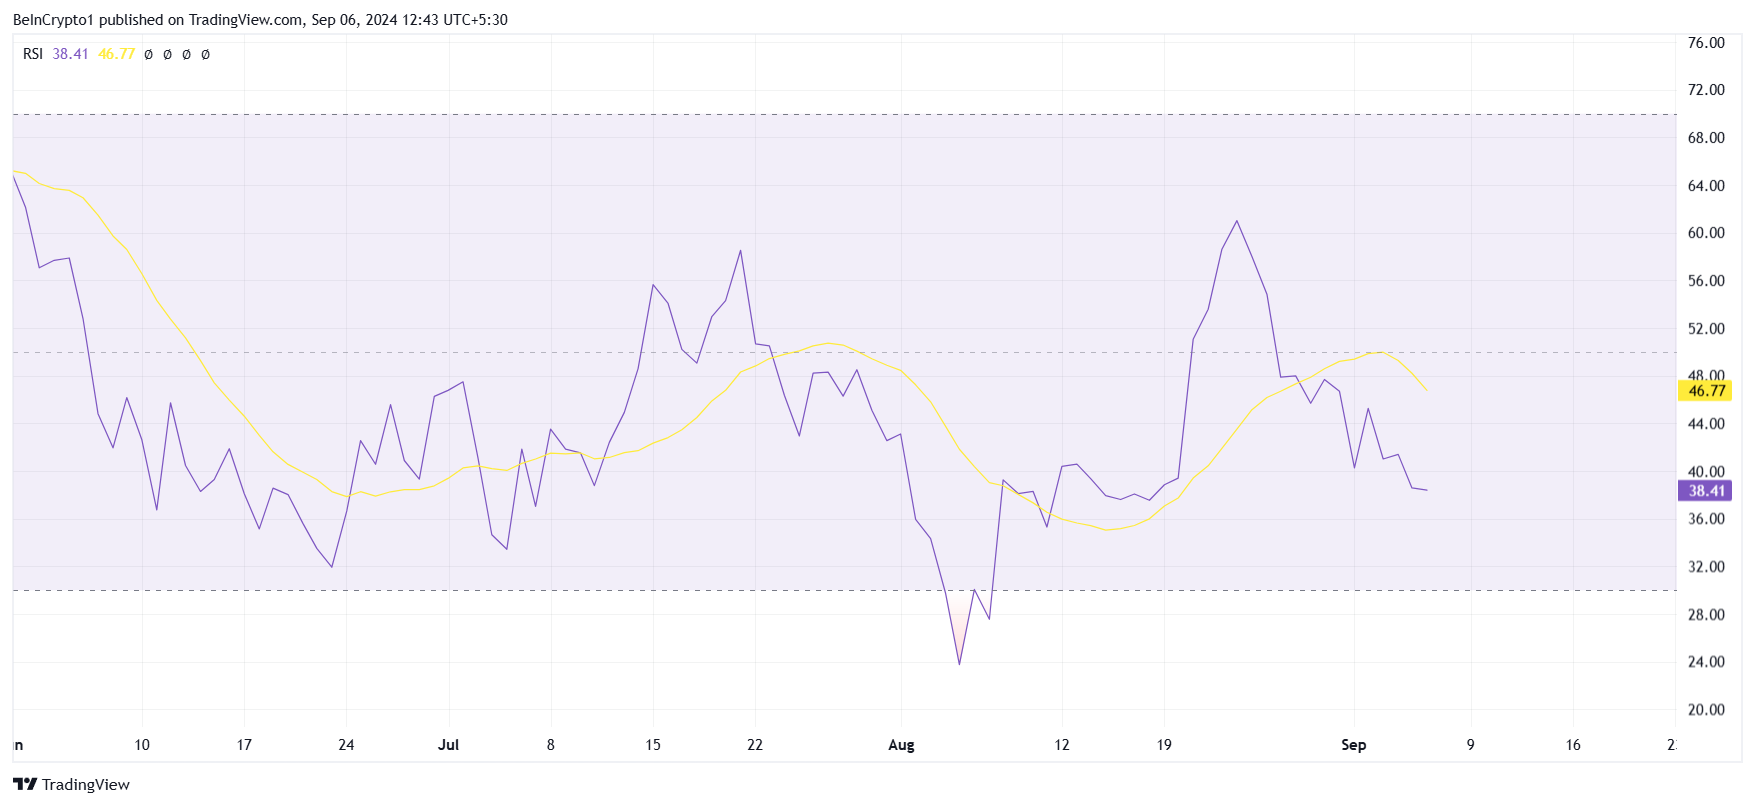
Task: Select the Sep date label
Action: pyautogui.click(x=1353, y=744)
